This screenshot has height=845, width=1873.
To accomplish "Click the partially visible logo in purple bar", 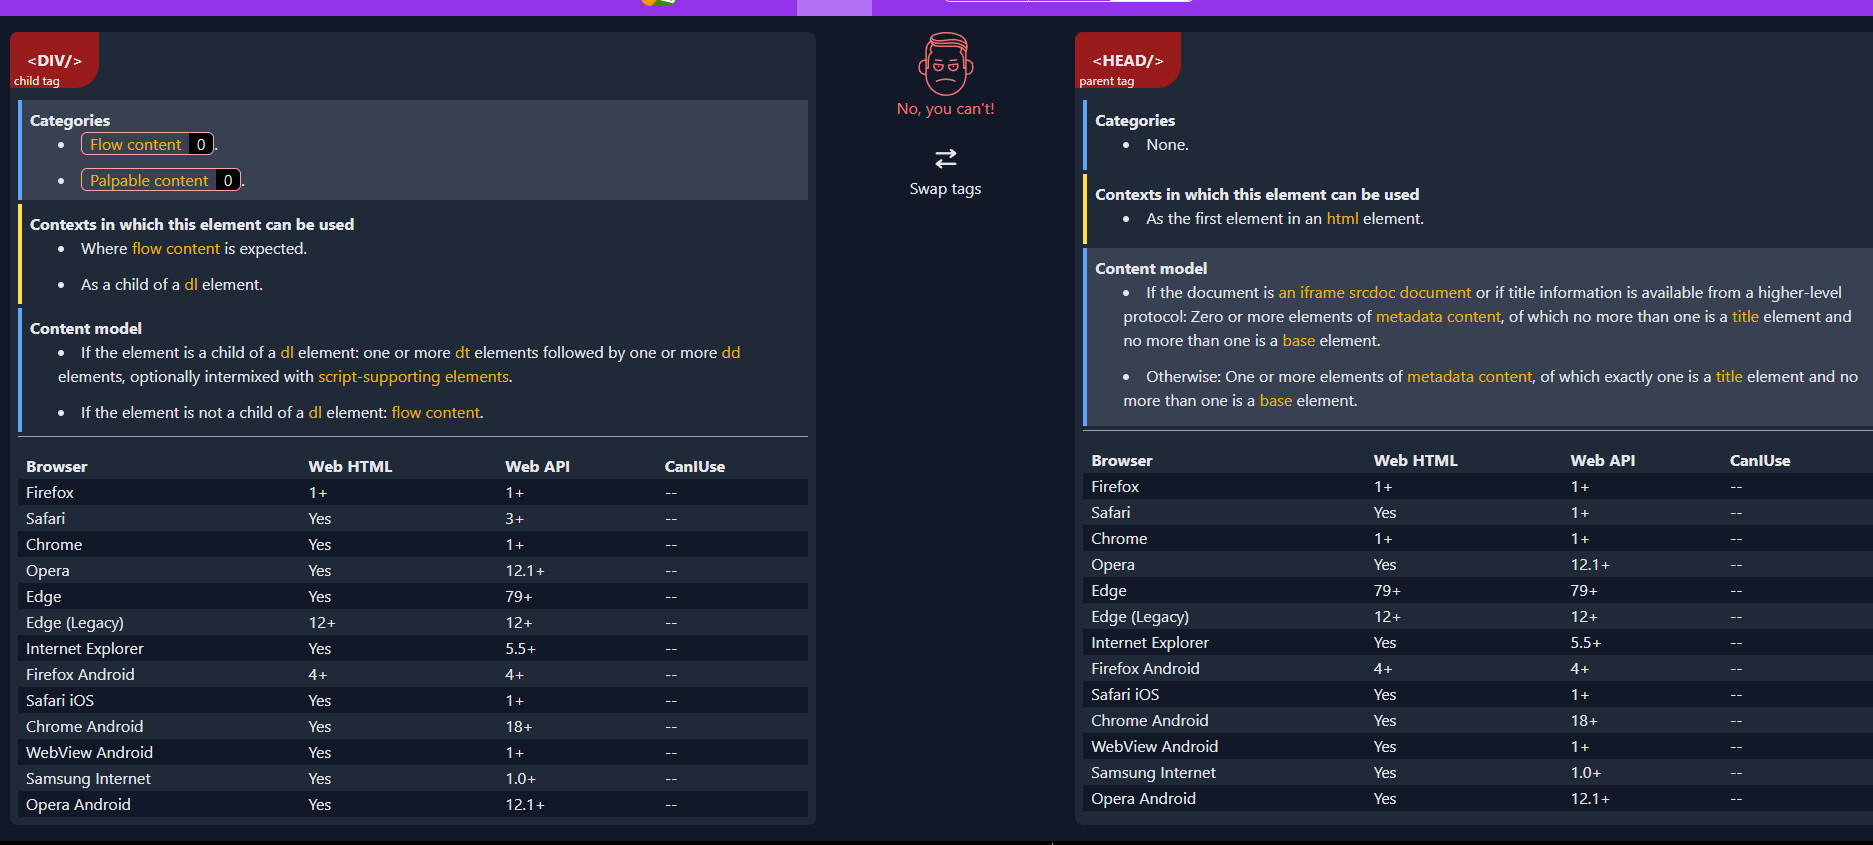I will 658,3.
